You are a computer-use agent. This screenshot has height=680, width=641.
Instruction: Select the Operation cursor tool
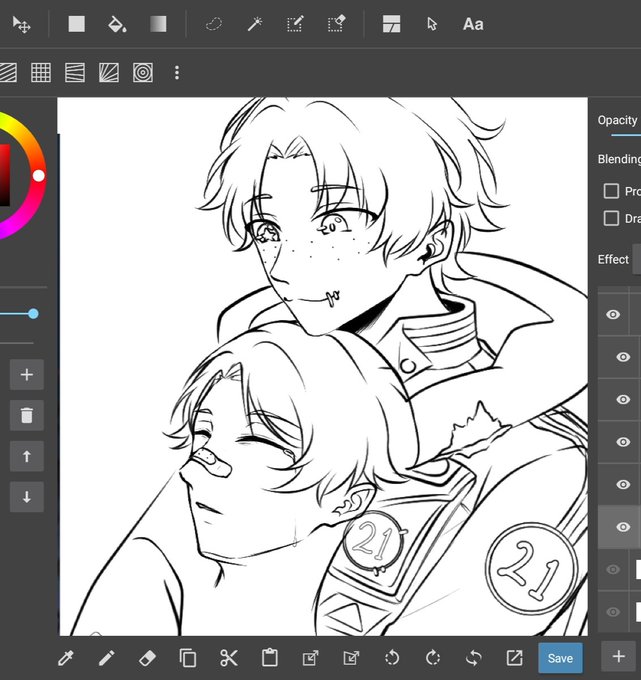[432, 24]
